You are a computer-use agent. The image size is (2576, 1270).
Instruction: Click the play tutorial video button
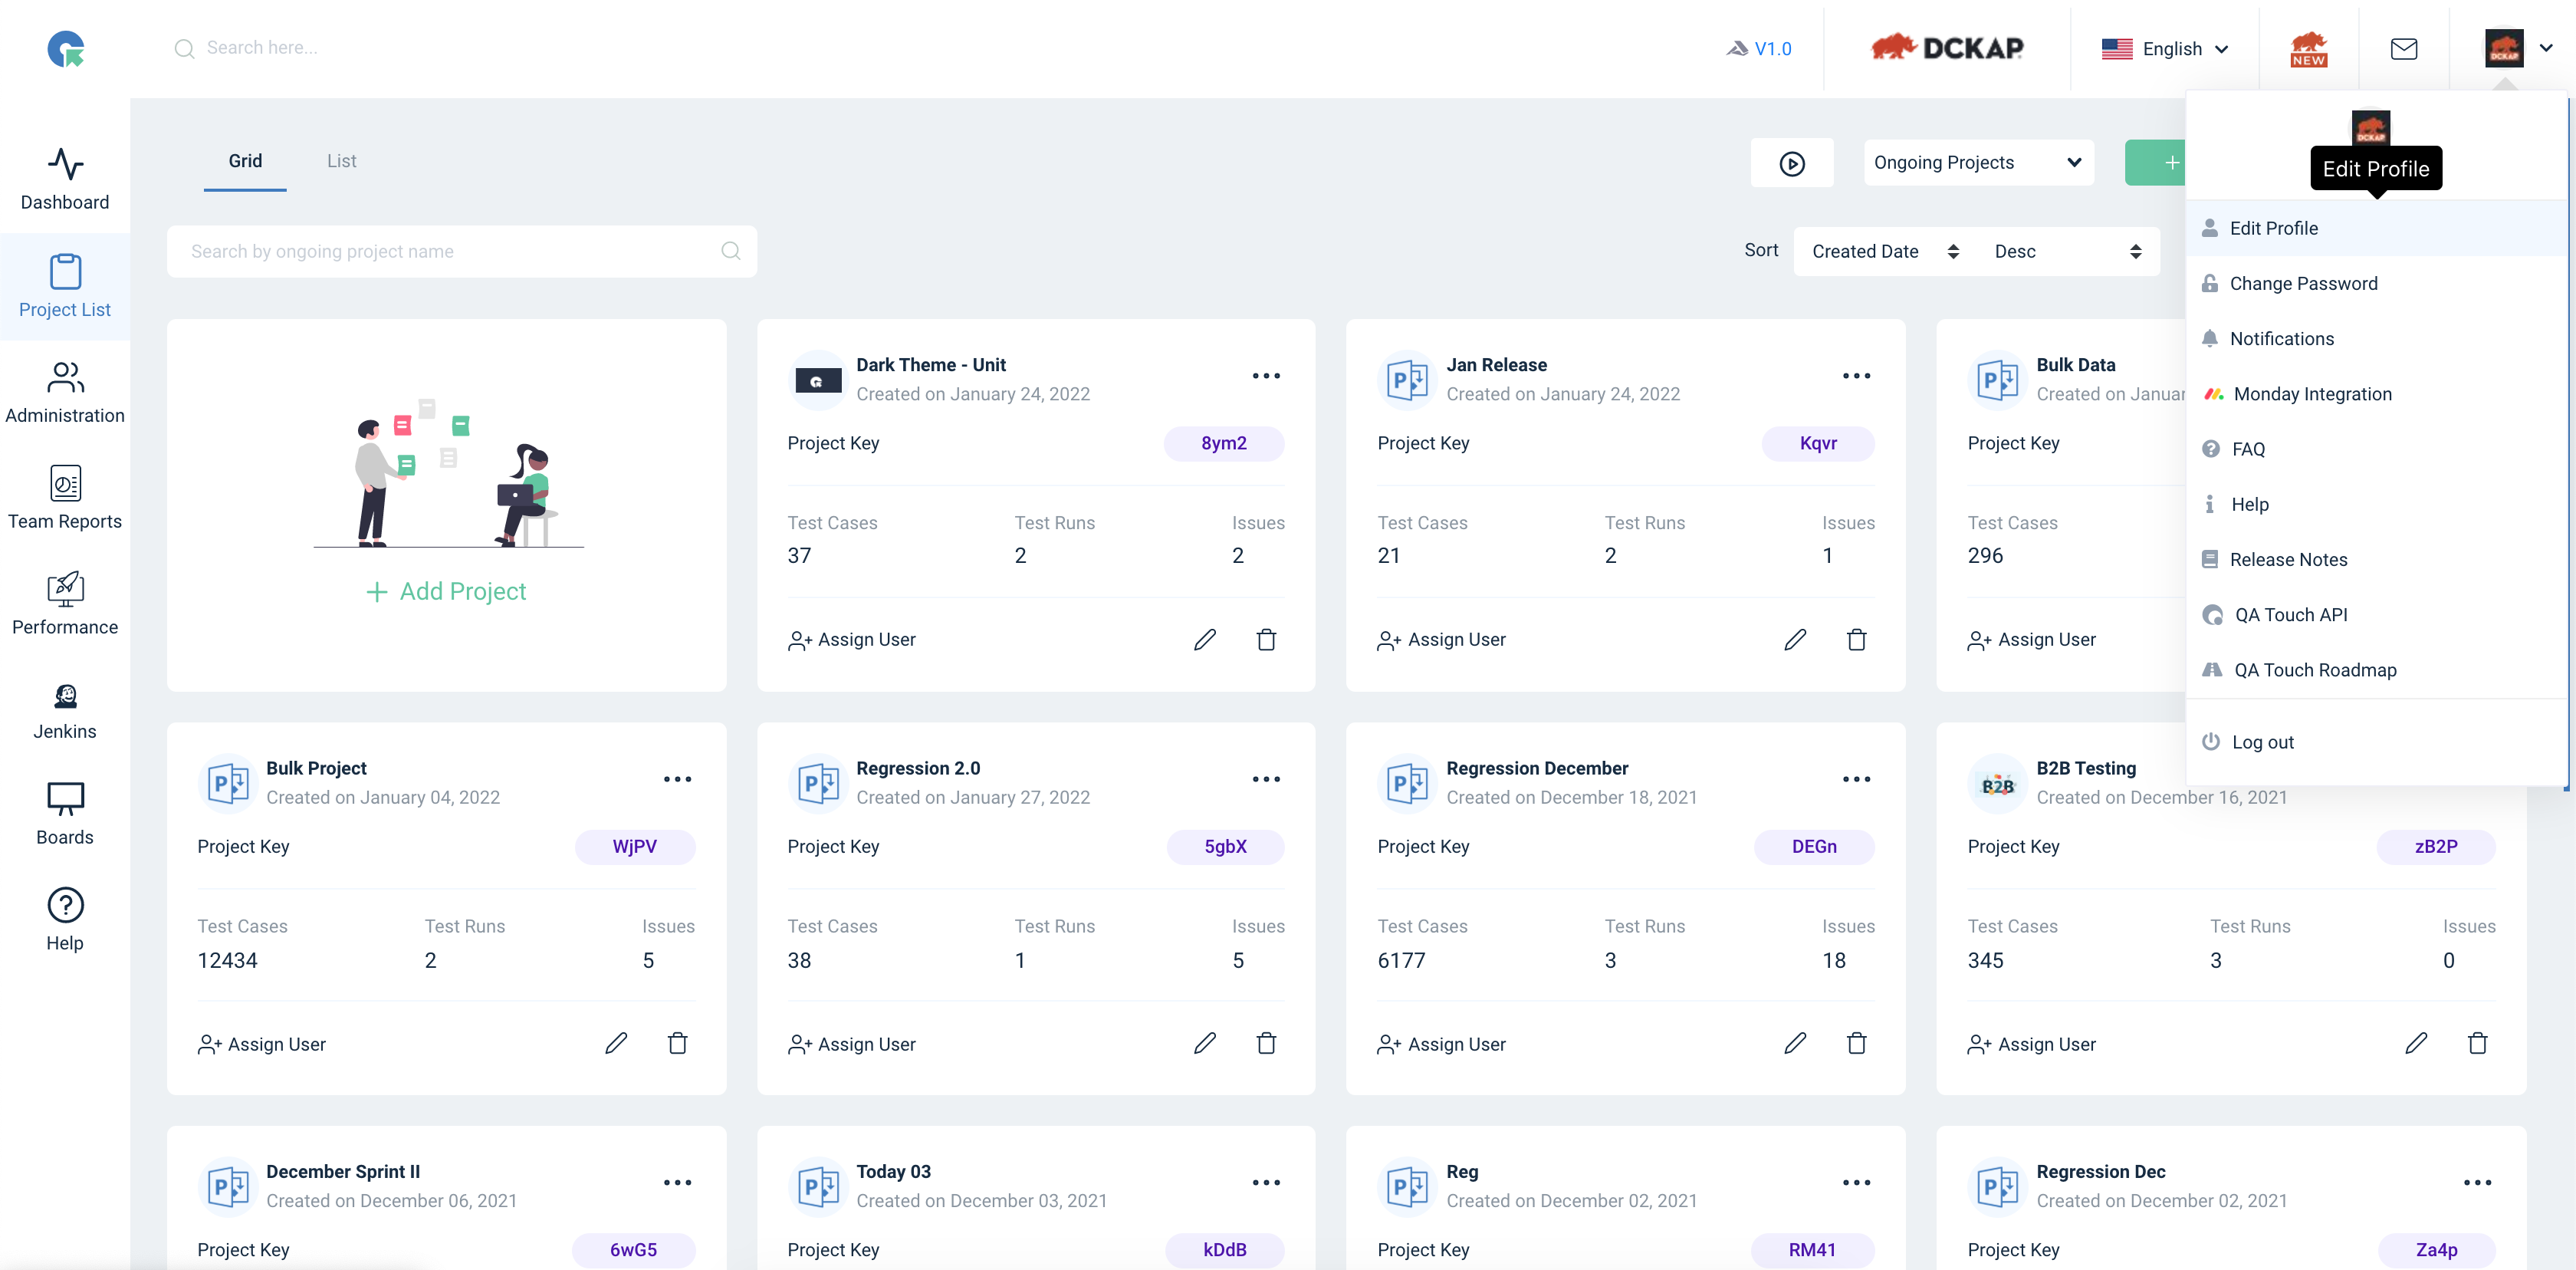1792,163
